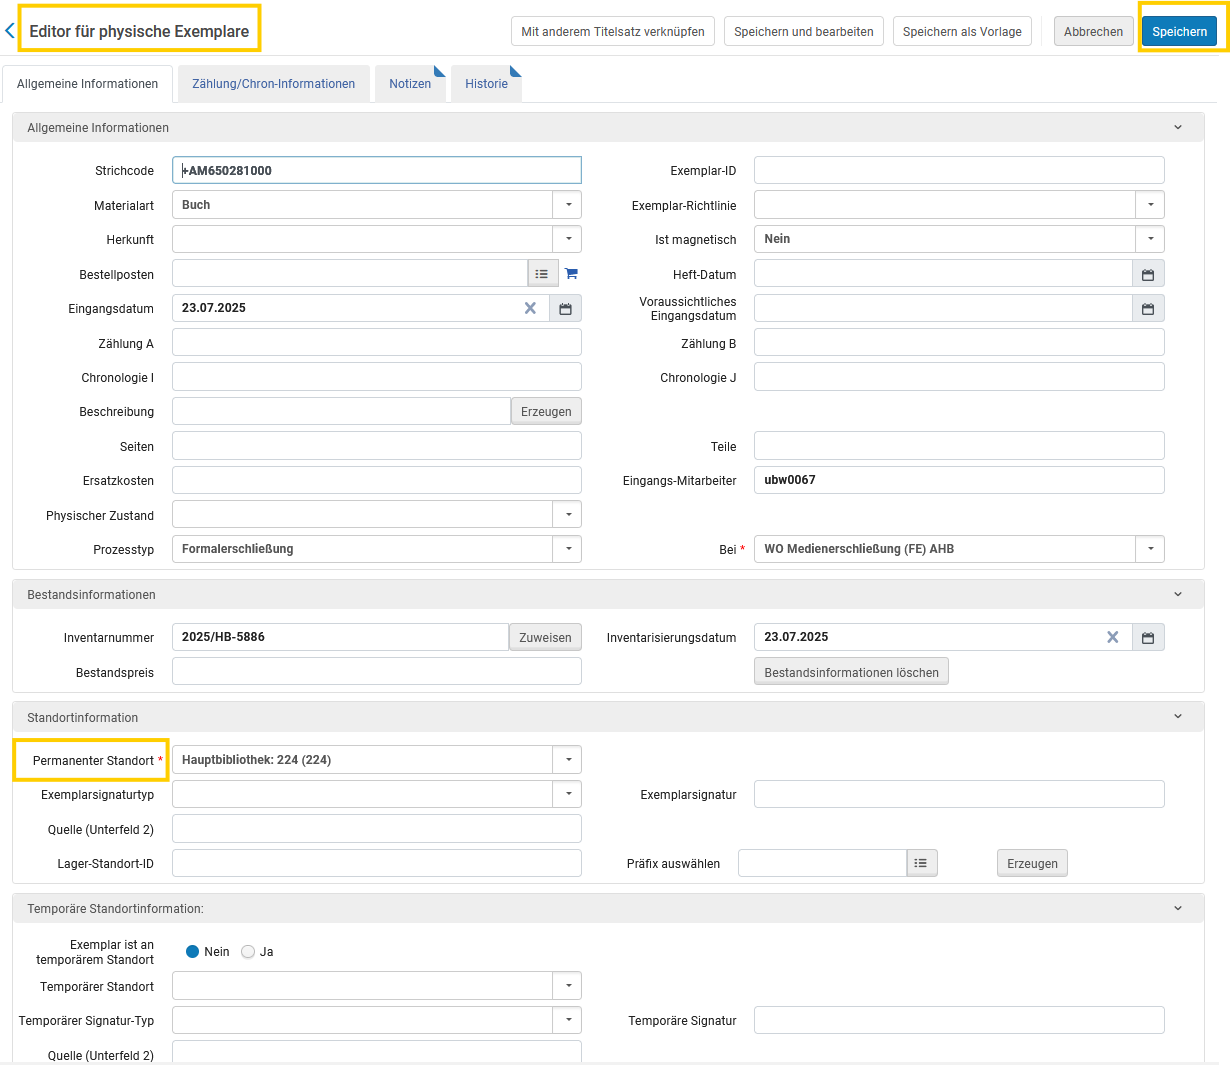Open the Bei department dropdown
Viewport: 1230px width, 1065px height.
coord(1150,549)
